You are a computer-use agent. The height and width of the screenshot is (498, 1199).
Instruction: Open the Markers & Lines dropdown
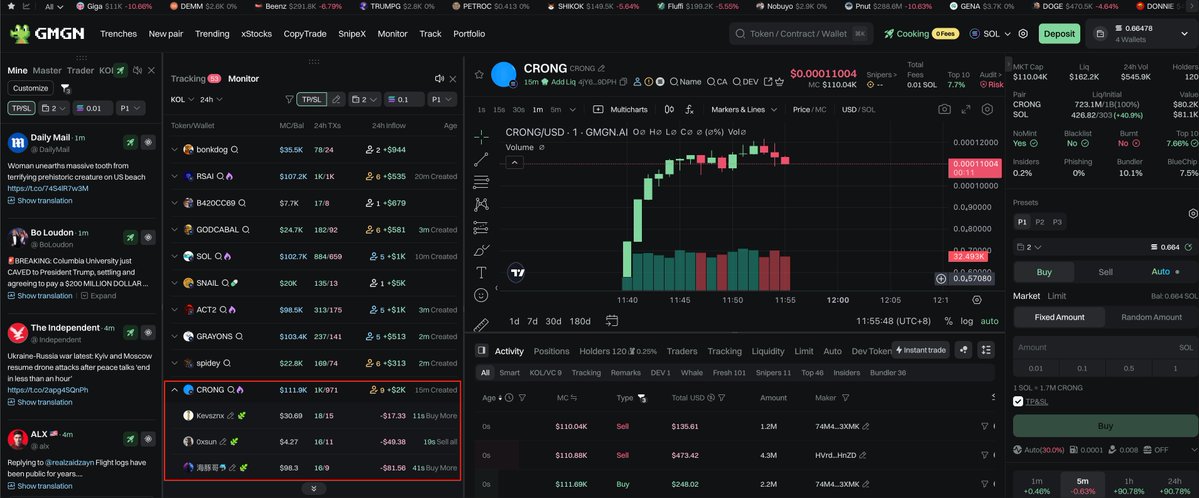(744, 109)
